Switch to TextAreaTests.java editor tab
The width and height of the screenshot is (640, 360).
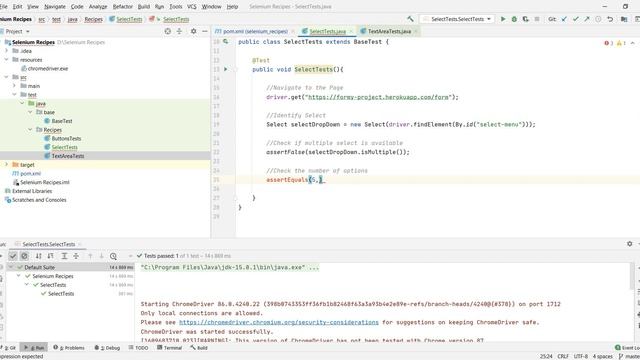(x=389, y=31)
